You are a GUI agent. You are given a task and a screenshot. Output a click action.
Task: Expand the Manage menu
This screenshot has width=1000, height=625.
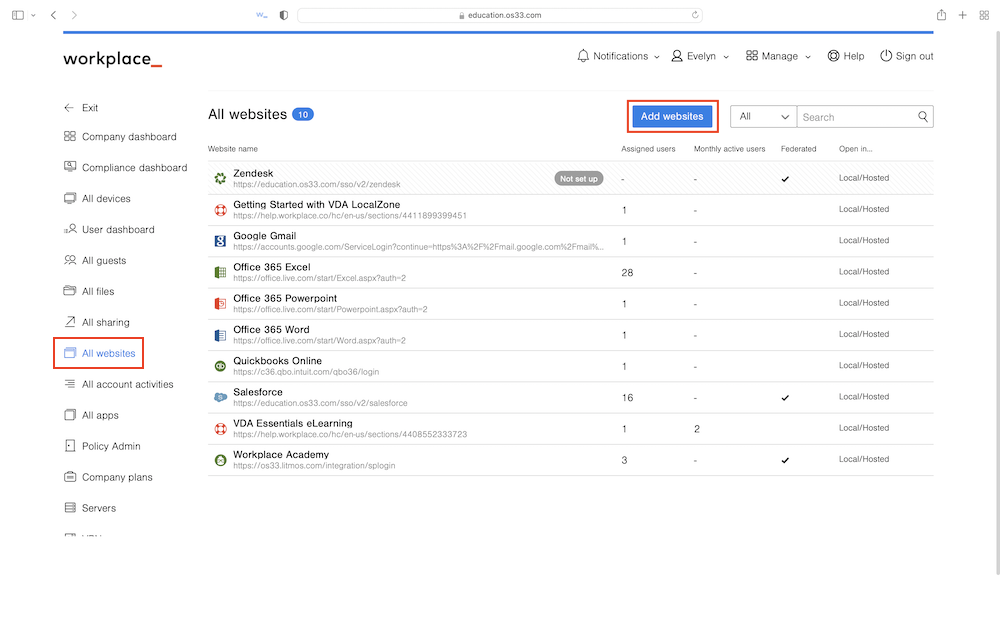click(x=807, y=57)
